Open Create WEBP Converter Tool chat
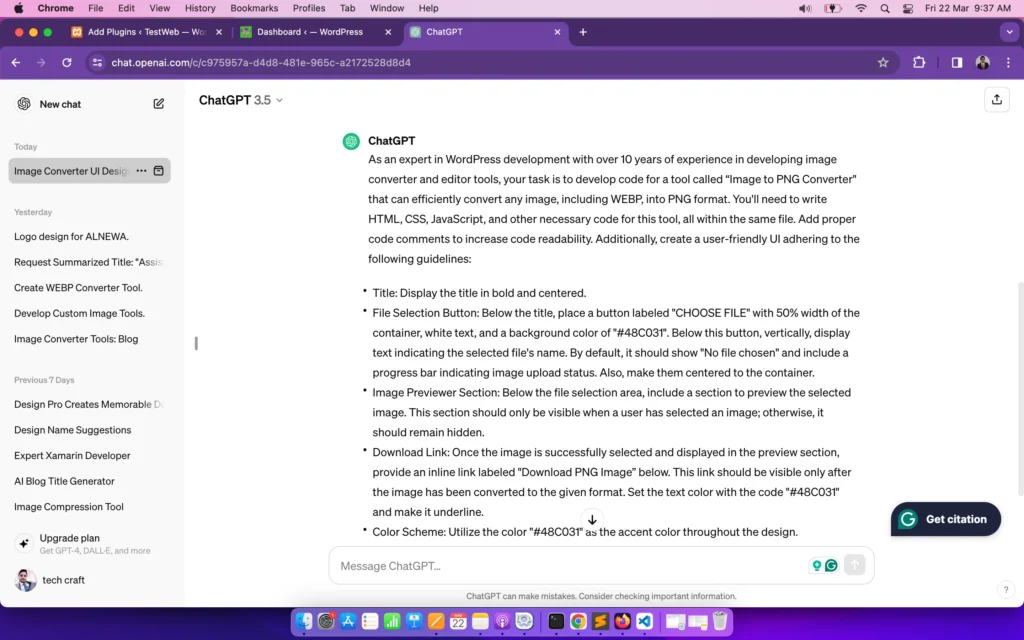Screen dimensions: 1024x640 click(x=78, y=288)
